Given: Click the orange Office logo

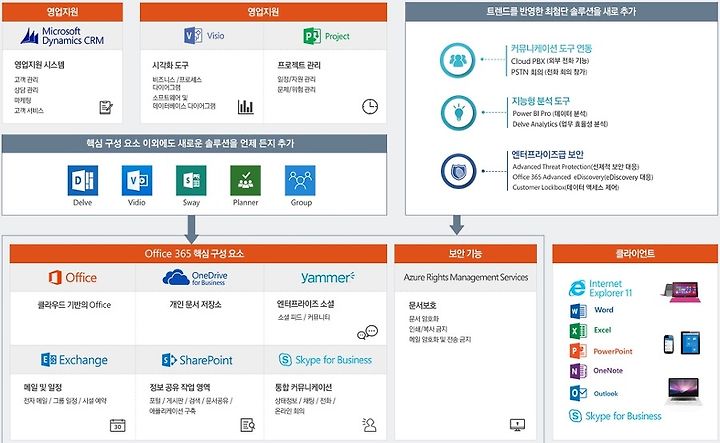Looking at the screenshot, I should [x=73, y=277].
